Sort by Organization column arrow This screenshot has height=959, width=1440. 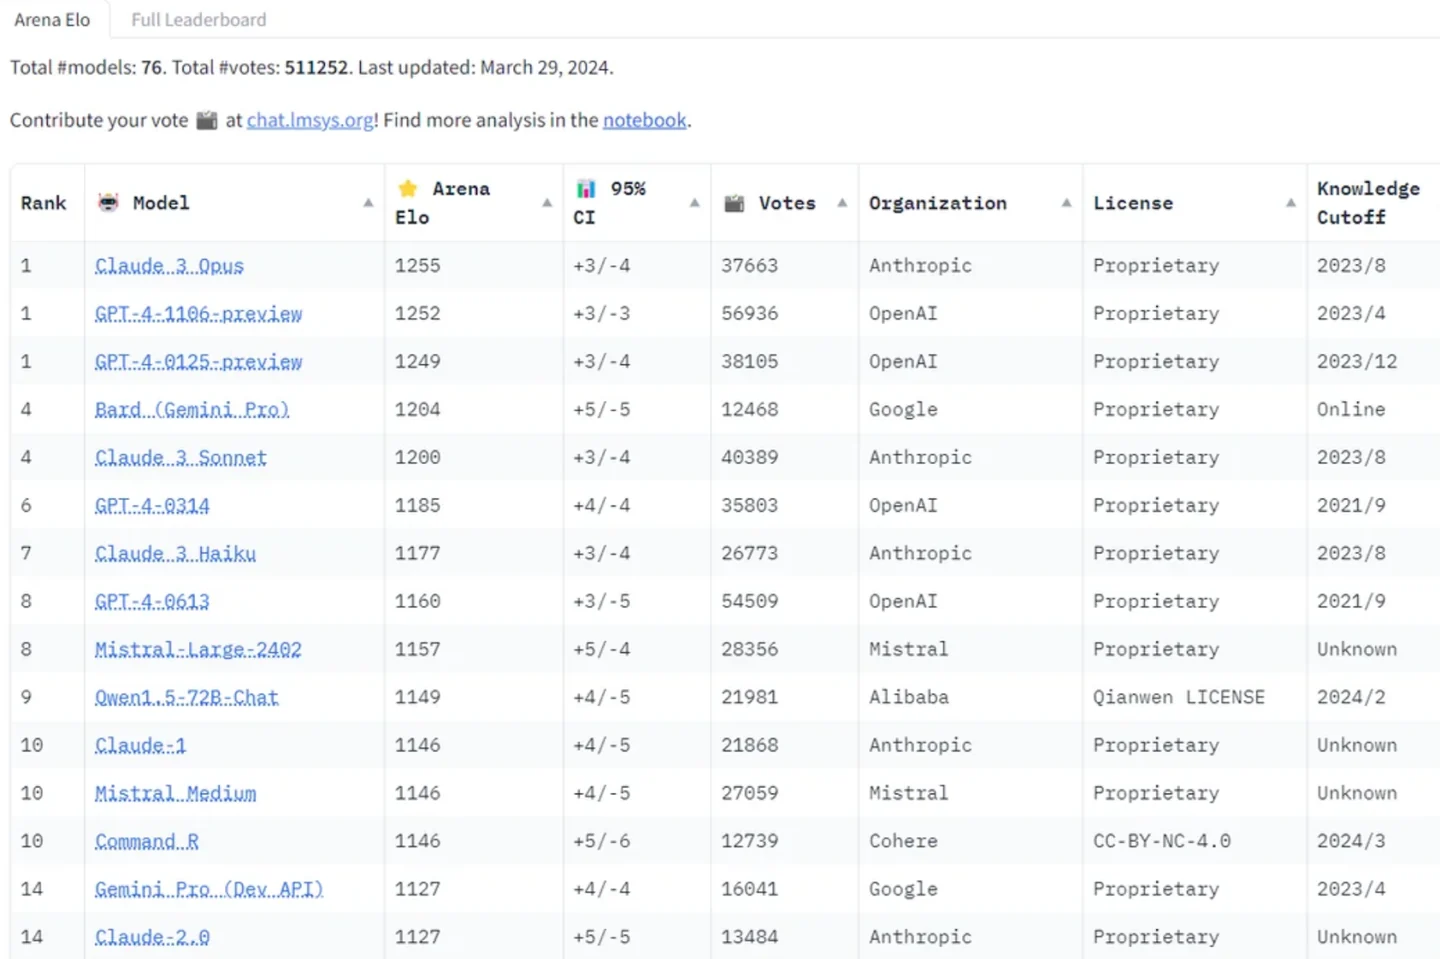pos(1066,203)
